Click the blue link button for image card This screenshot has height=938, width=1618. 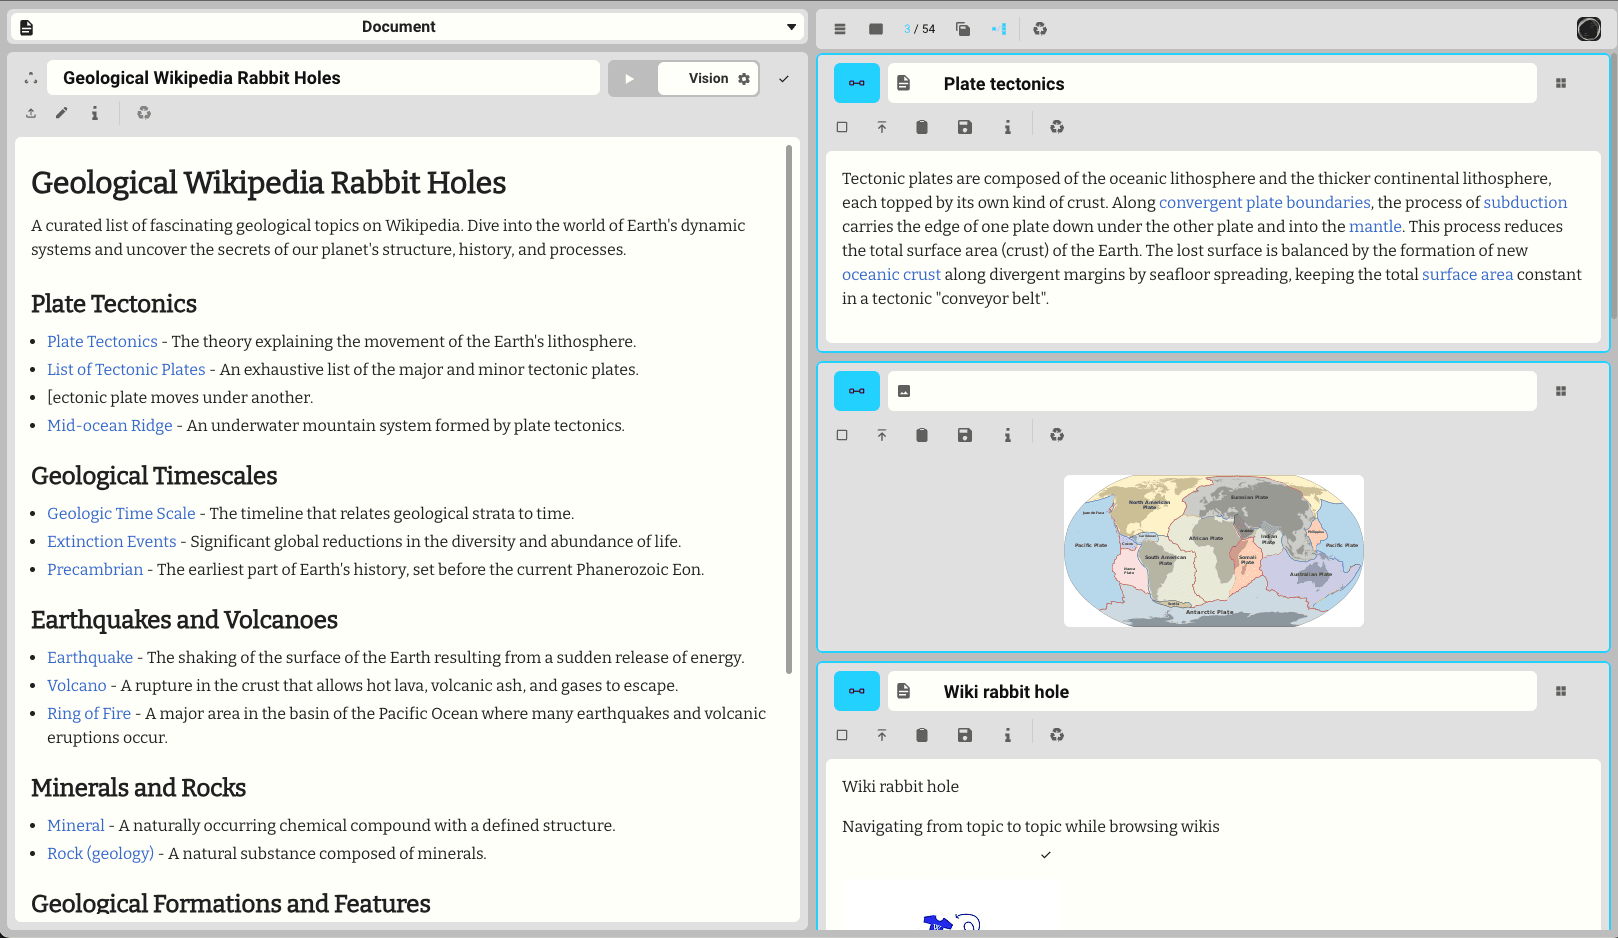857,391
